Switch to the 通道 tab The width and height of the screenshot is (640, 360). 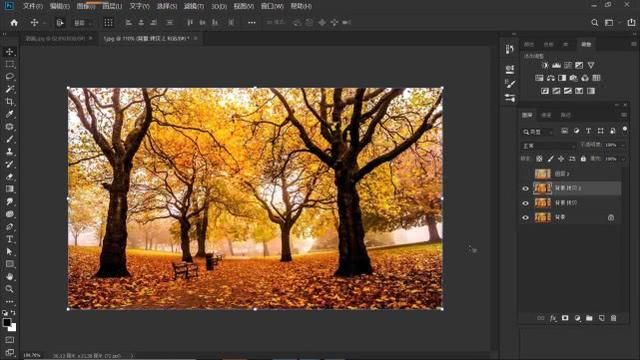pos(546,116)
